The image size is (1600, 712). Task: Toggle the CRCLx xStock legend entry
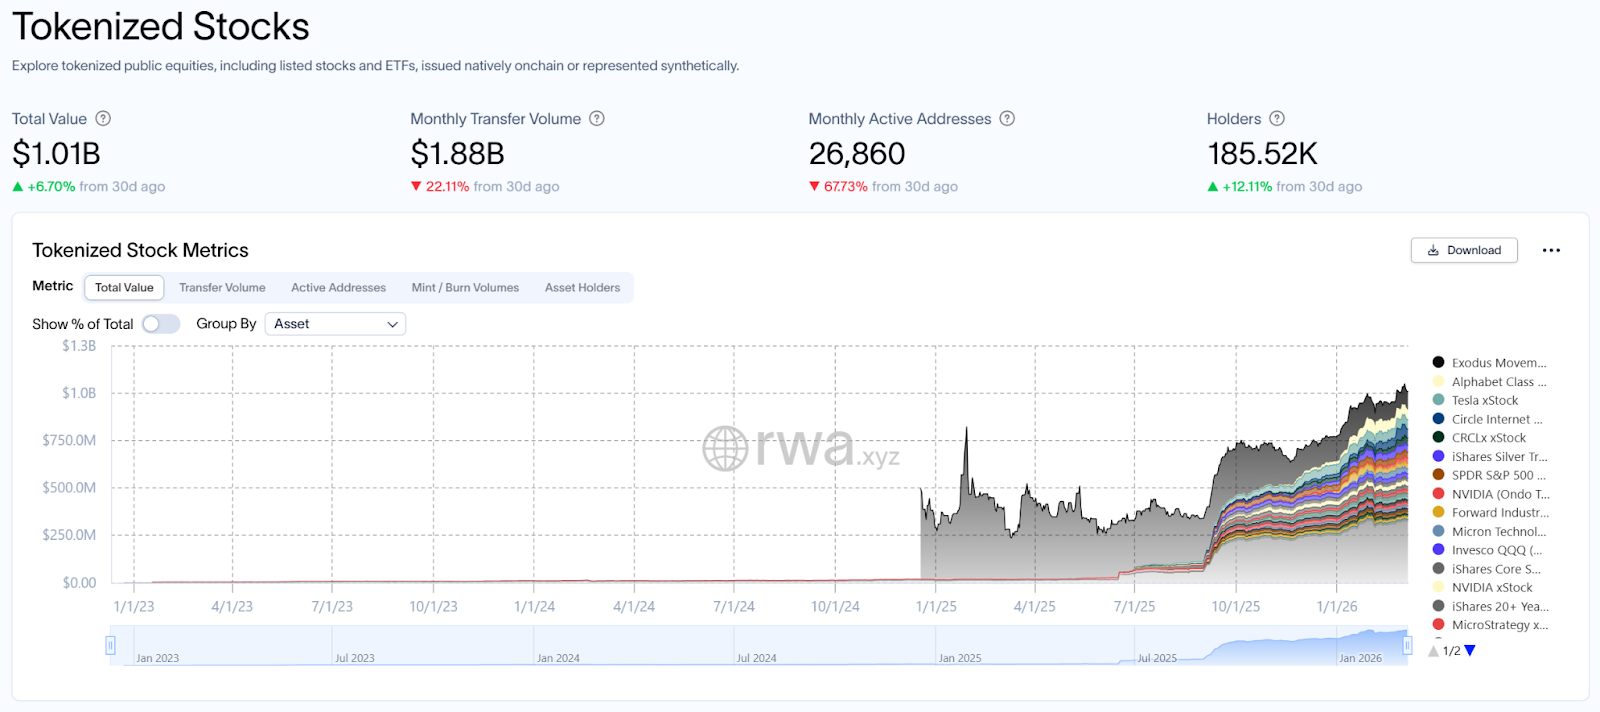1479,438
